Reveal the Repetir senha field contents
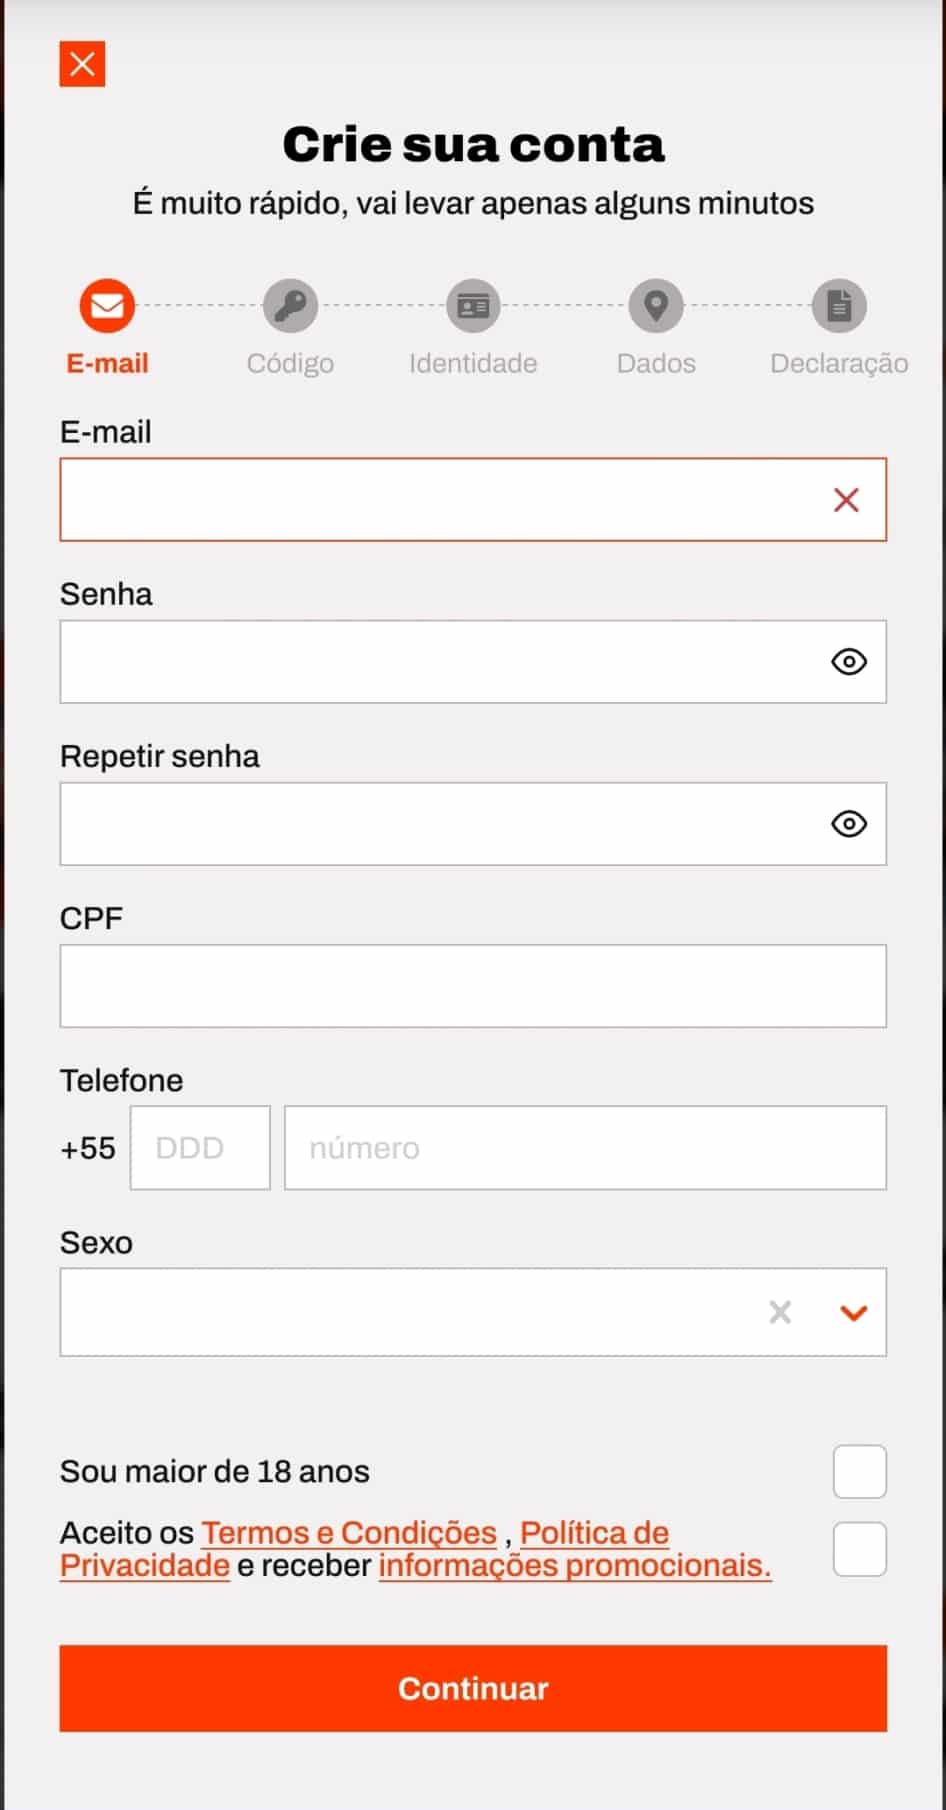Viewport: 946px width, 1810px height. point(849,824)
